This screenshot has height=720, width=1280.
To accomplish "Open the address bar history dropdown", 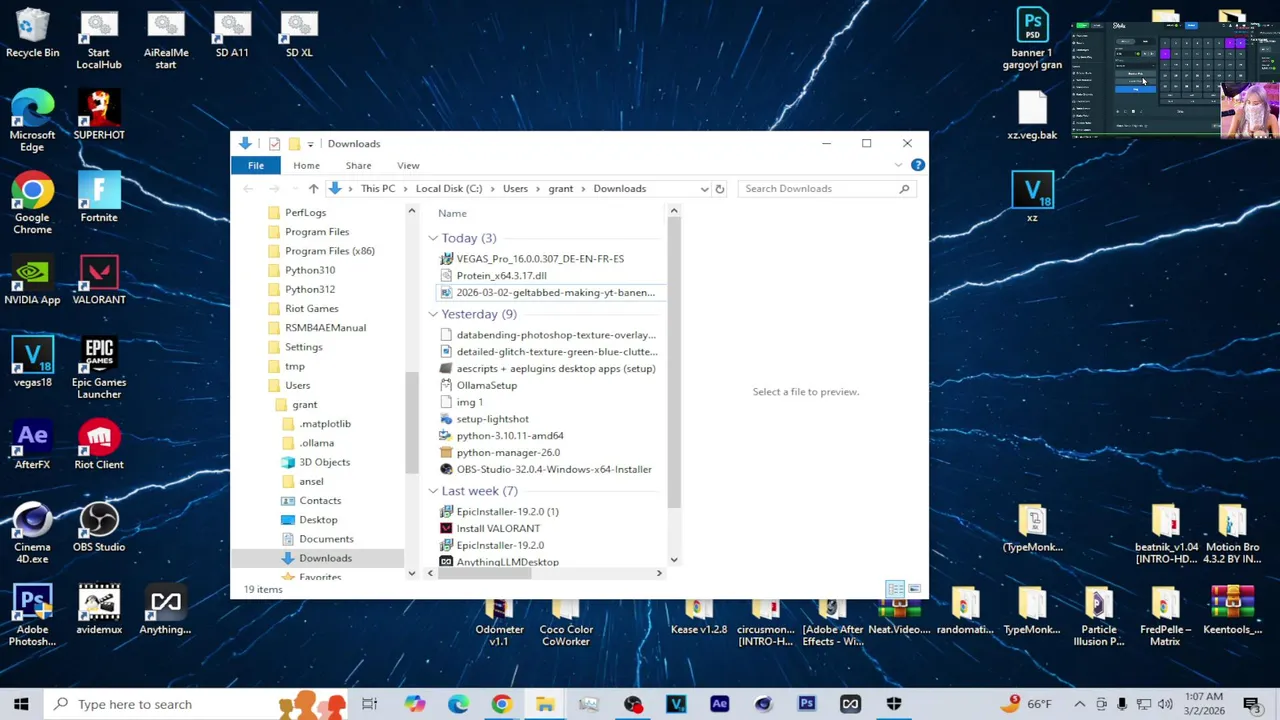I will (704, 188).
